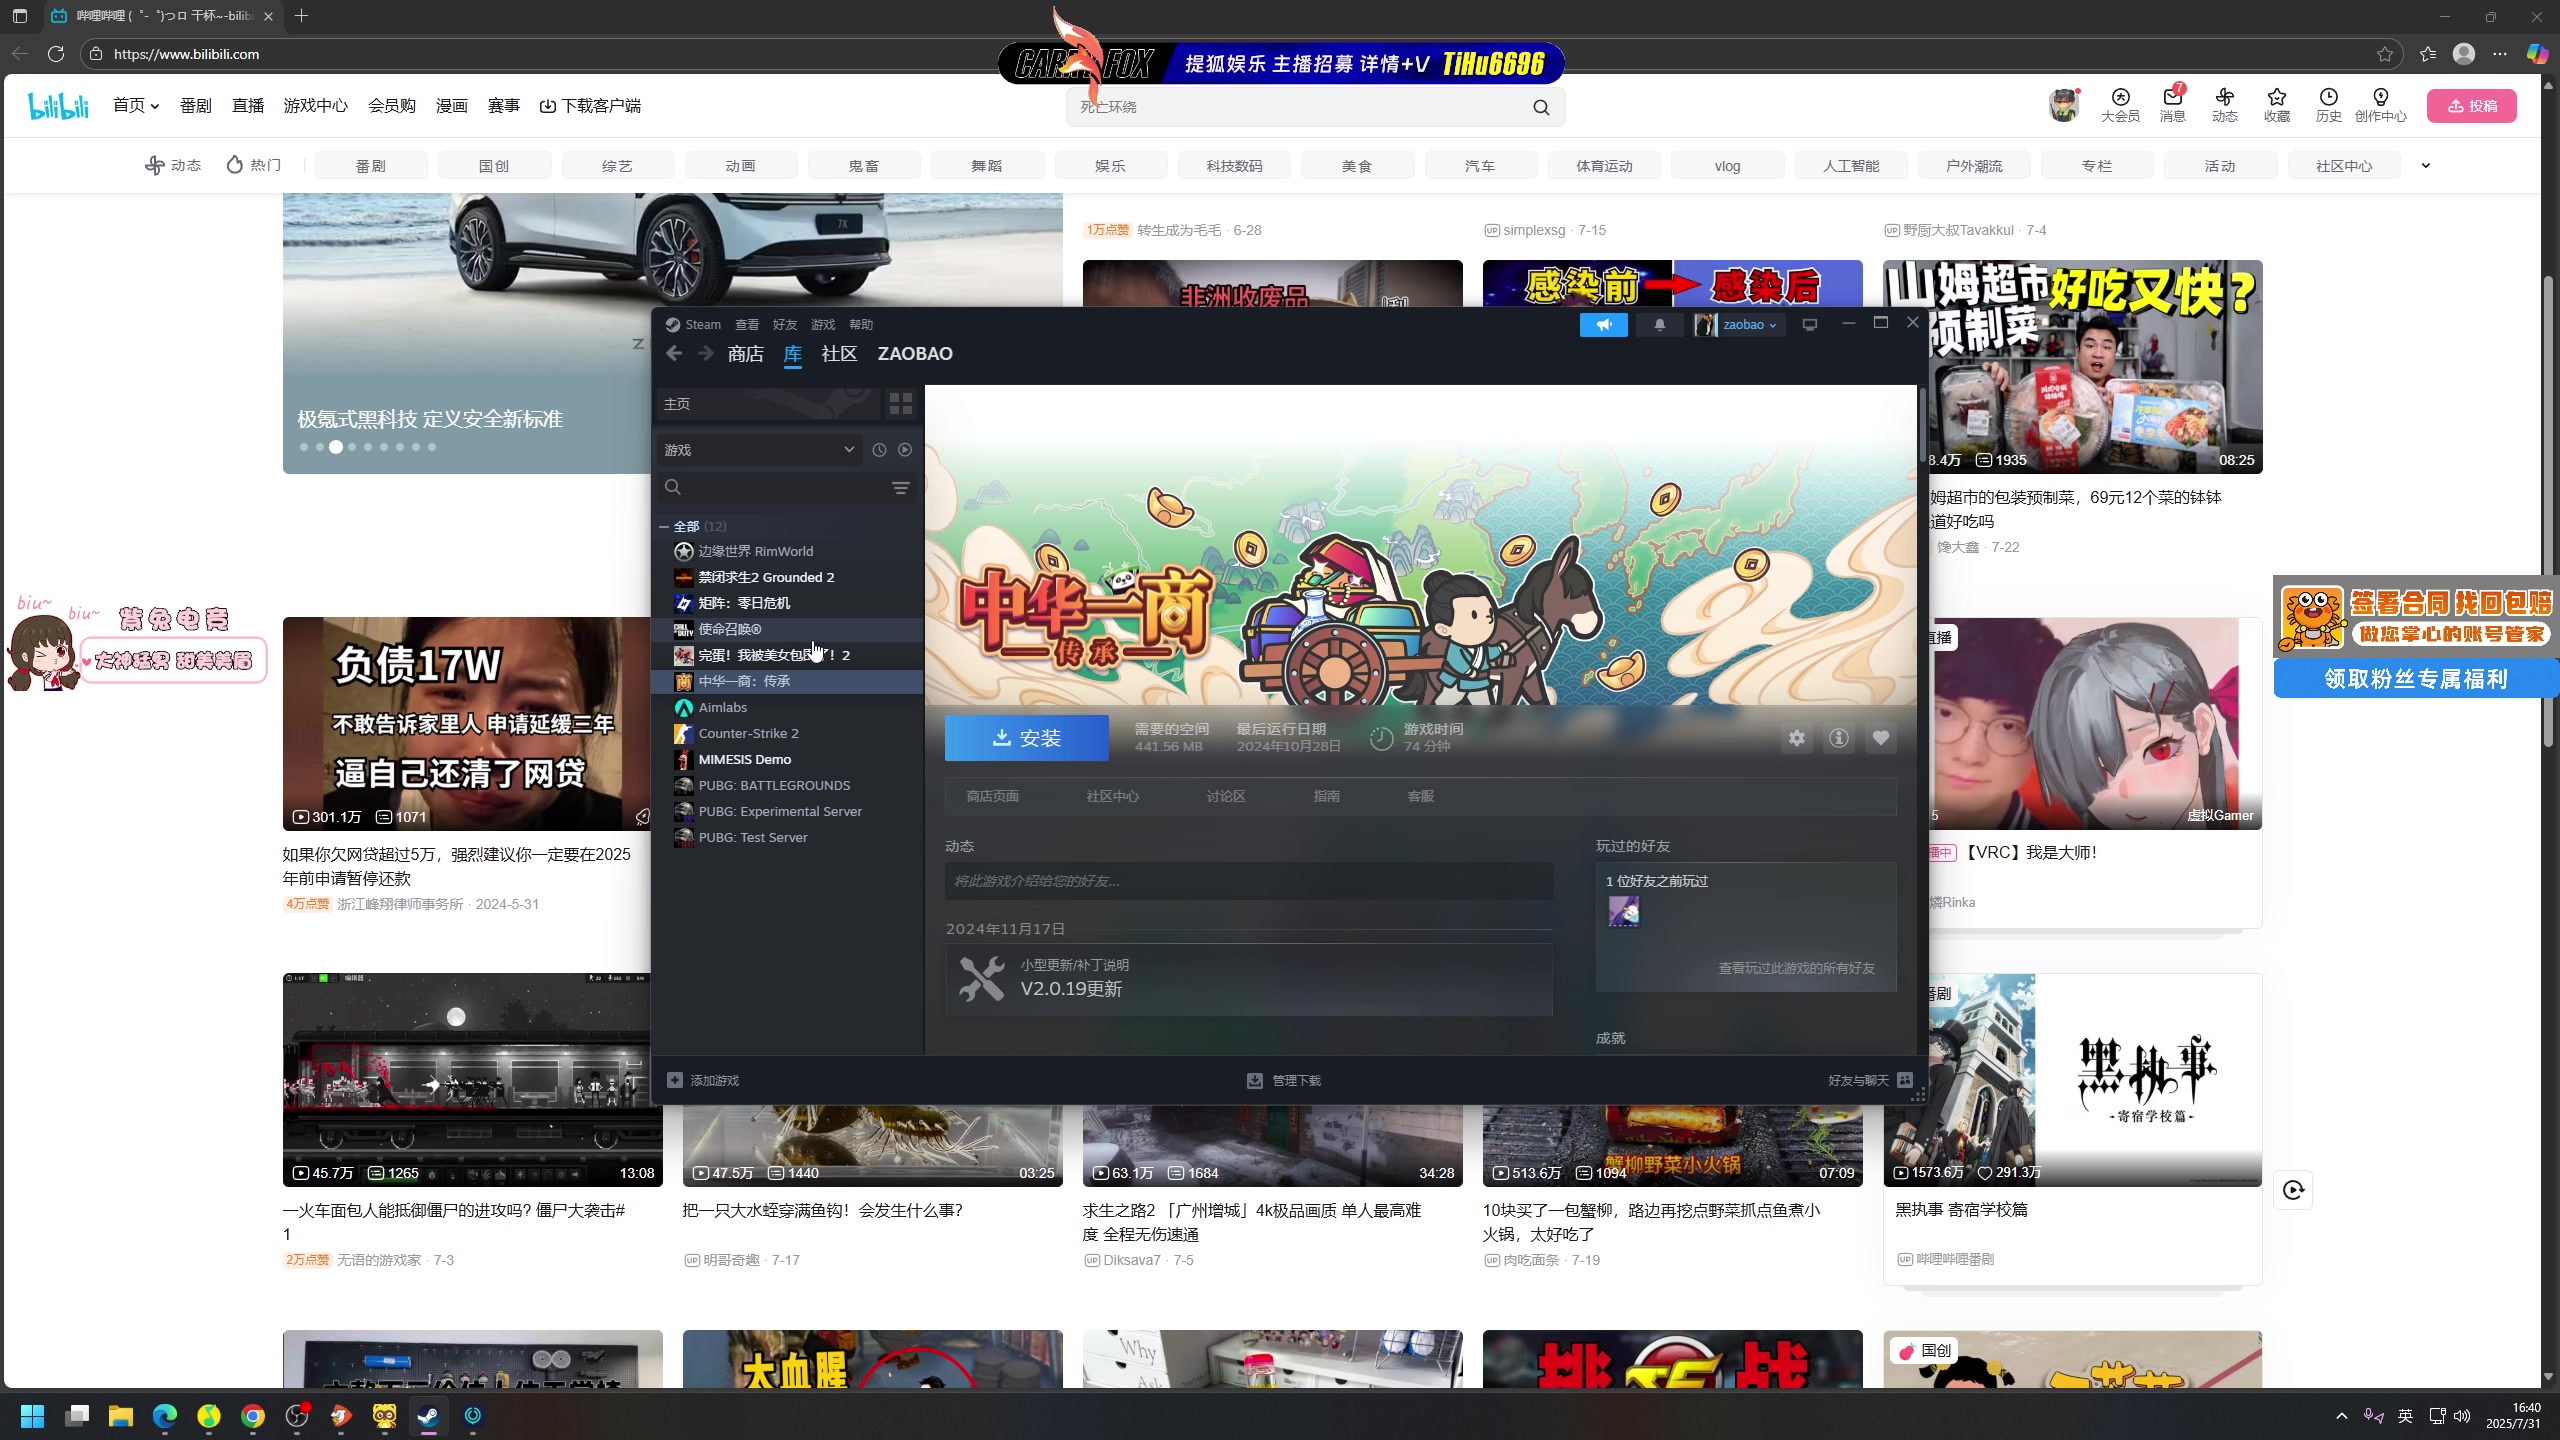Screen dimensions: 2560x1440
Task: Open Steam from Windows taskbar
Action: tap(429, 1416)
